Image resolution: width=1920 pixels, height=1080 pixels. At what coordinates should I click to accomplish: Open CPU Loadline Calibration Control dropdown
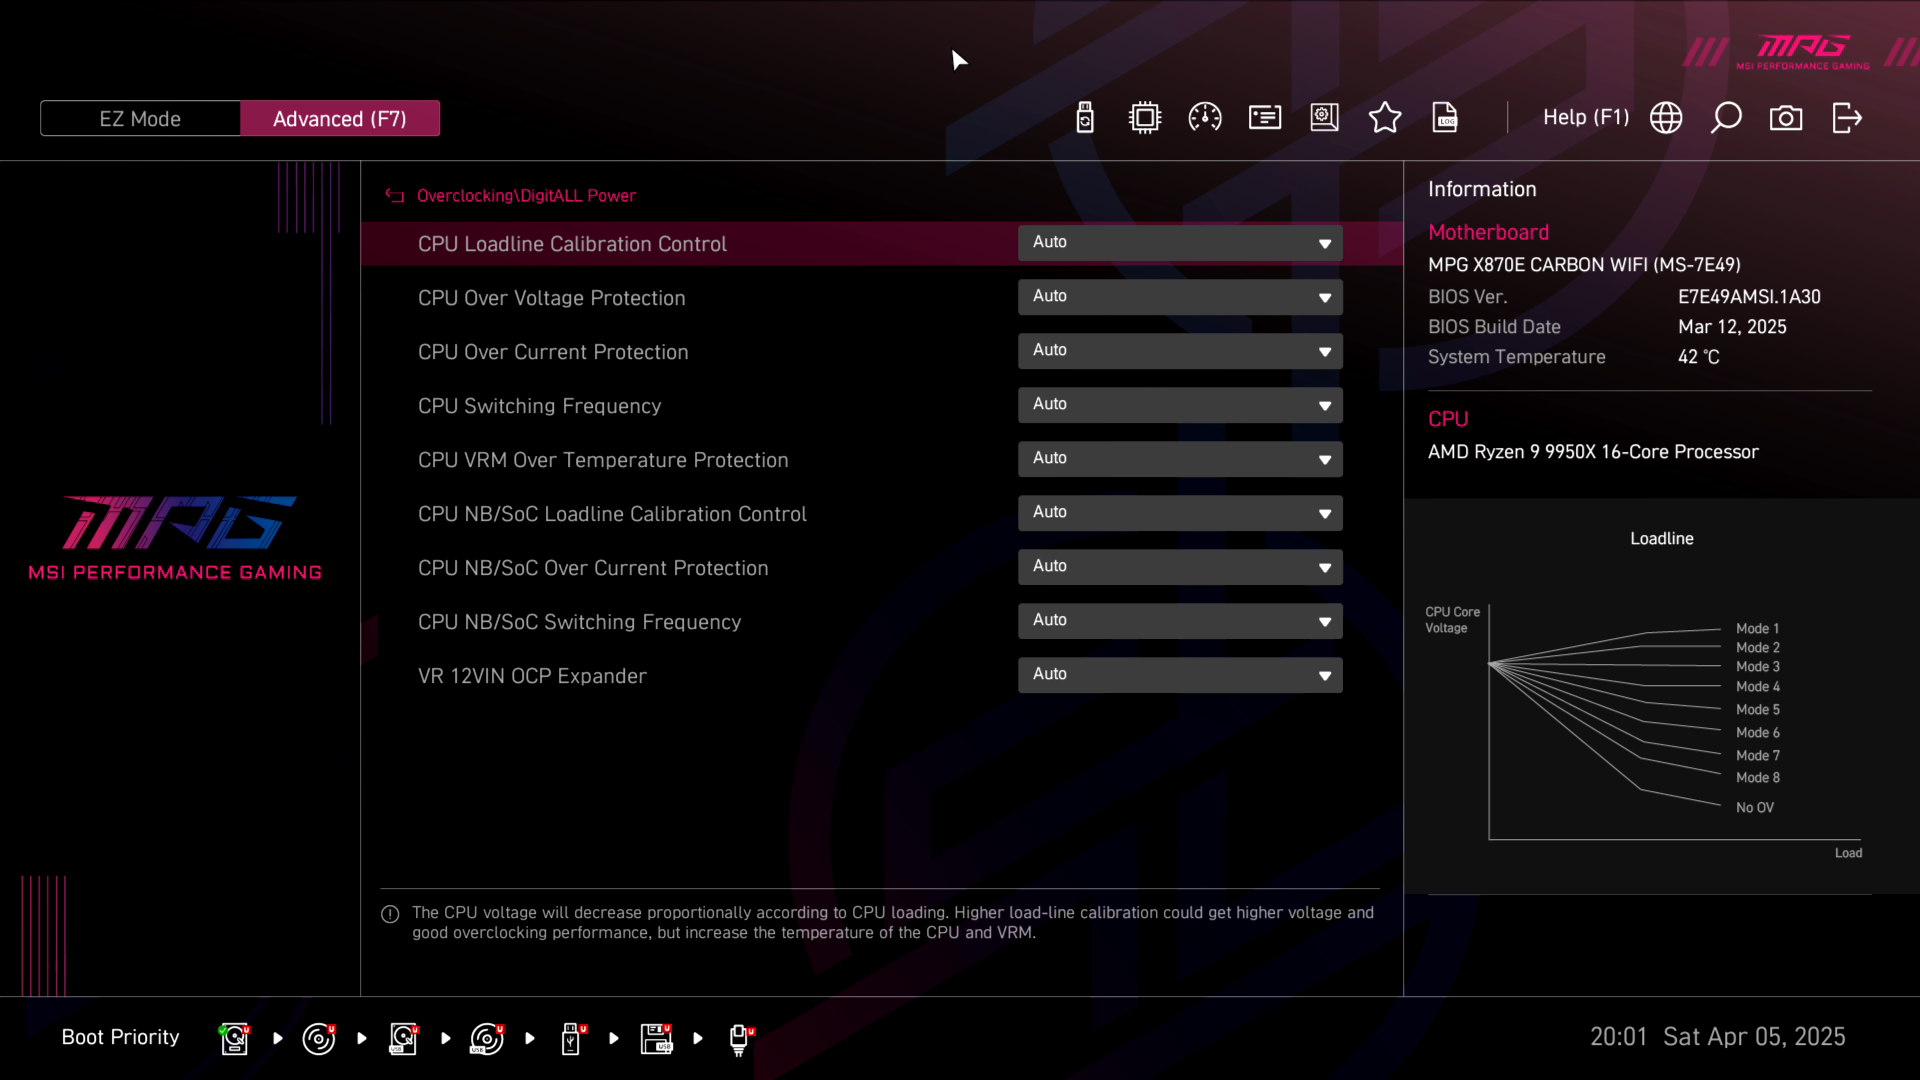(x=1180, y=243)
